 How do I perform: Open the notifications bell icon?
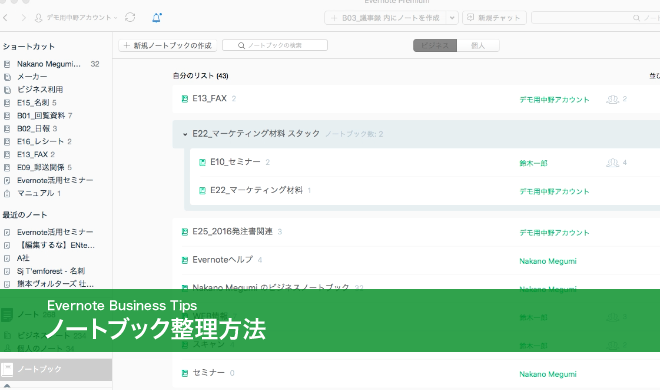pos(157,17)
